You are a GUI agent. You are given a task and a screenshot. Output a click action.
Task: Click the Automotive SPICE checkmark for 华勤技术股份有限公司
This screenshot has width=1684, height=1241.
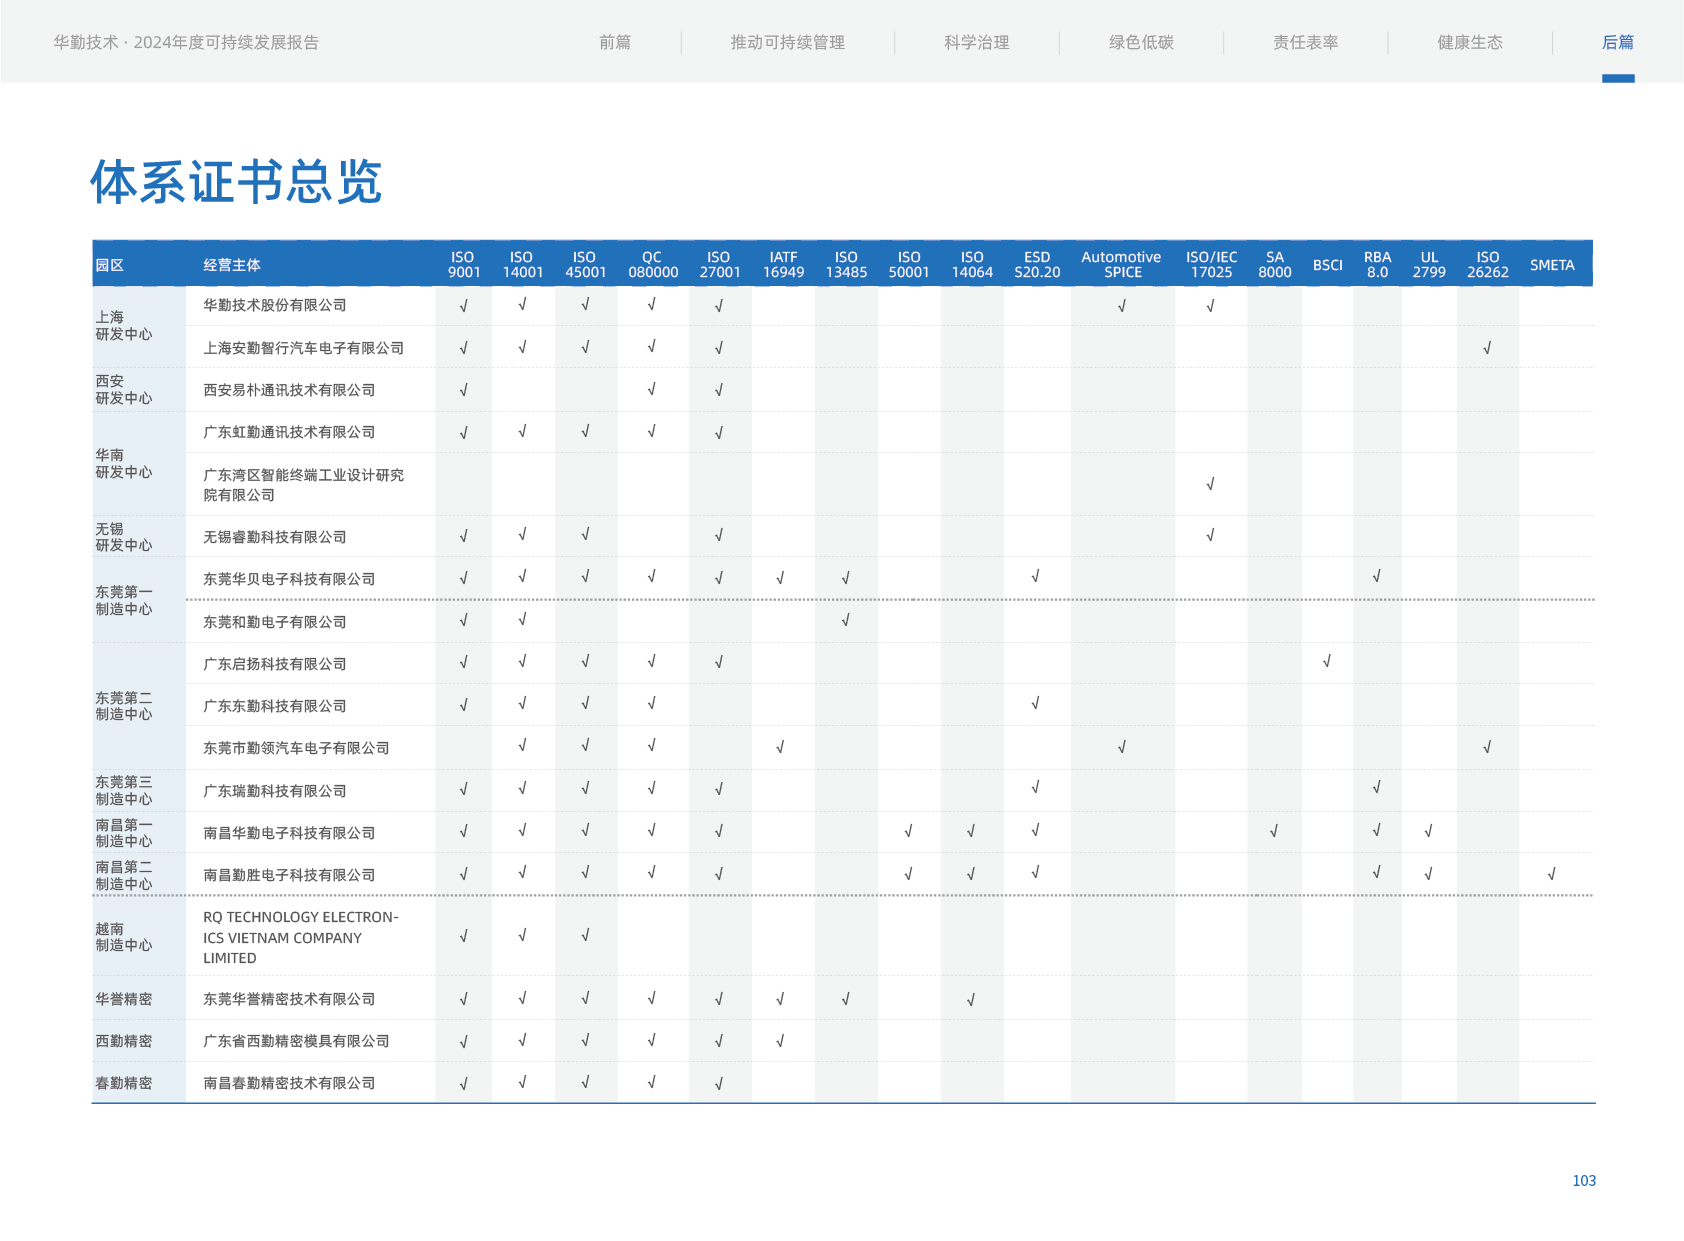[x=1122, y=306]
